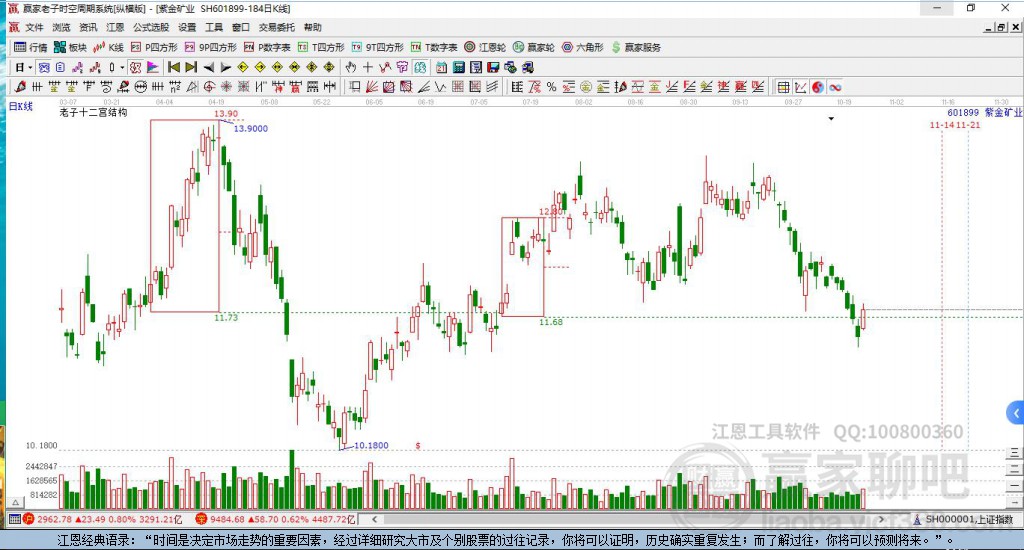Open the 资讯 menu
This screenshot has width=1024, height=550.
(x=88, y=27)
